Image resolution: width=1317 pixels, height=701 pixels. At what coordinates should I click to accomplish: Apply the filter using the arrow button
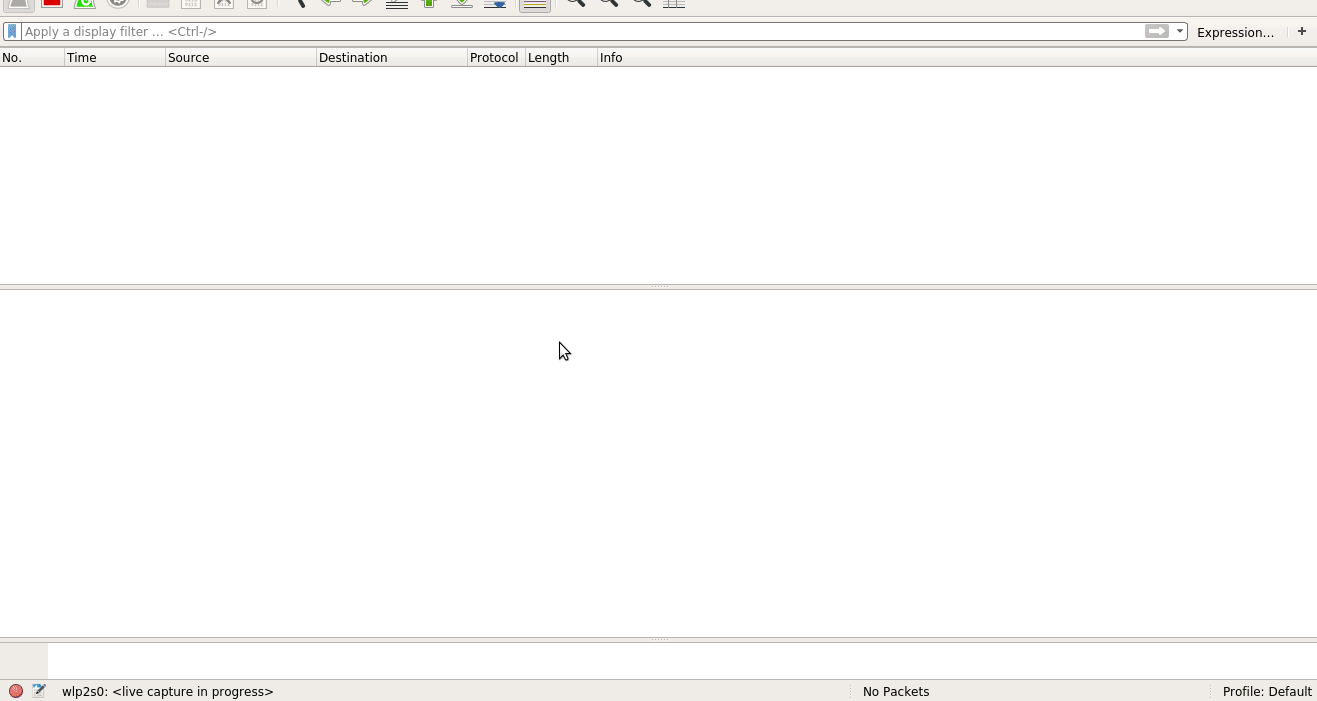click(1157, 32)
